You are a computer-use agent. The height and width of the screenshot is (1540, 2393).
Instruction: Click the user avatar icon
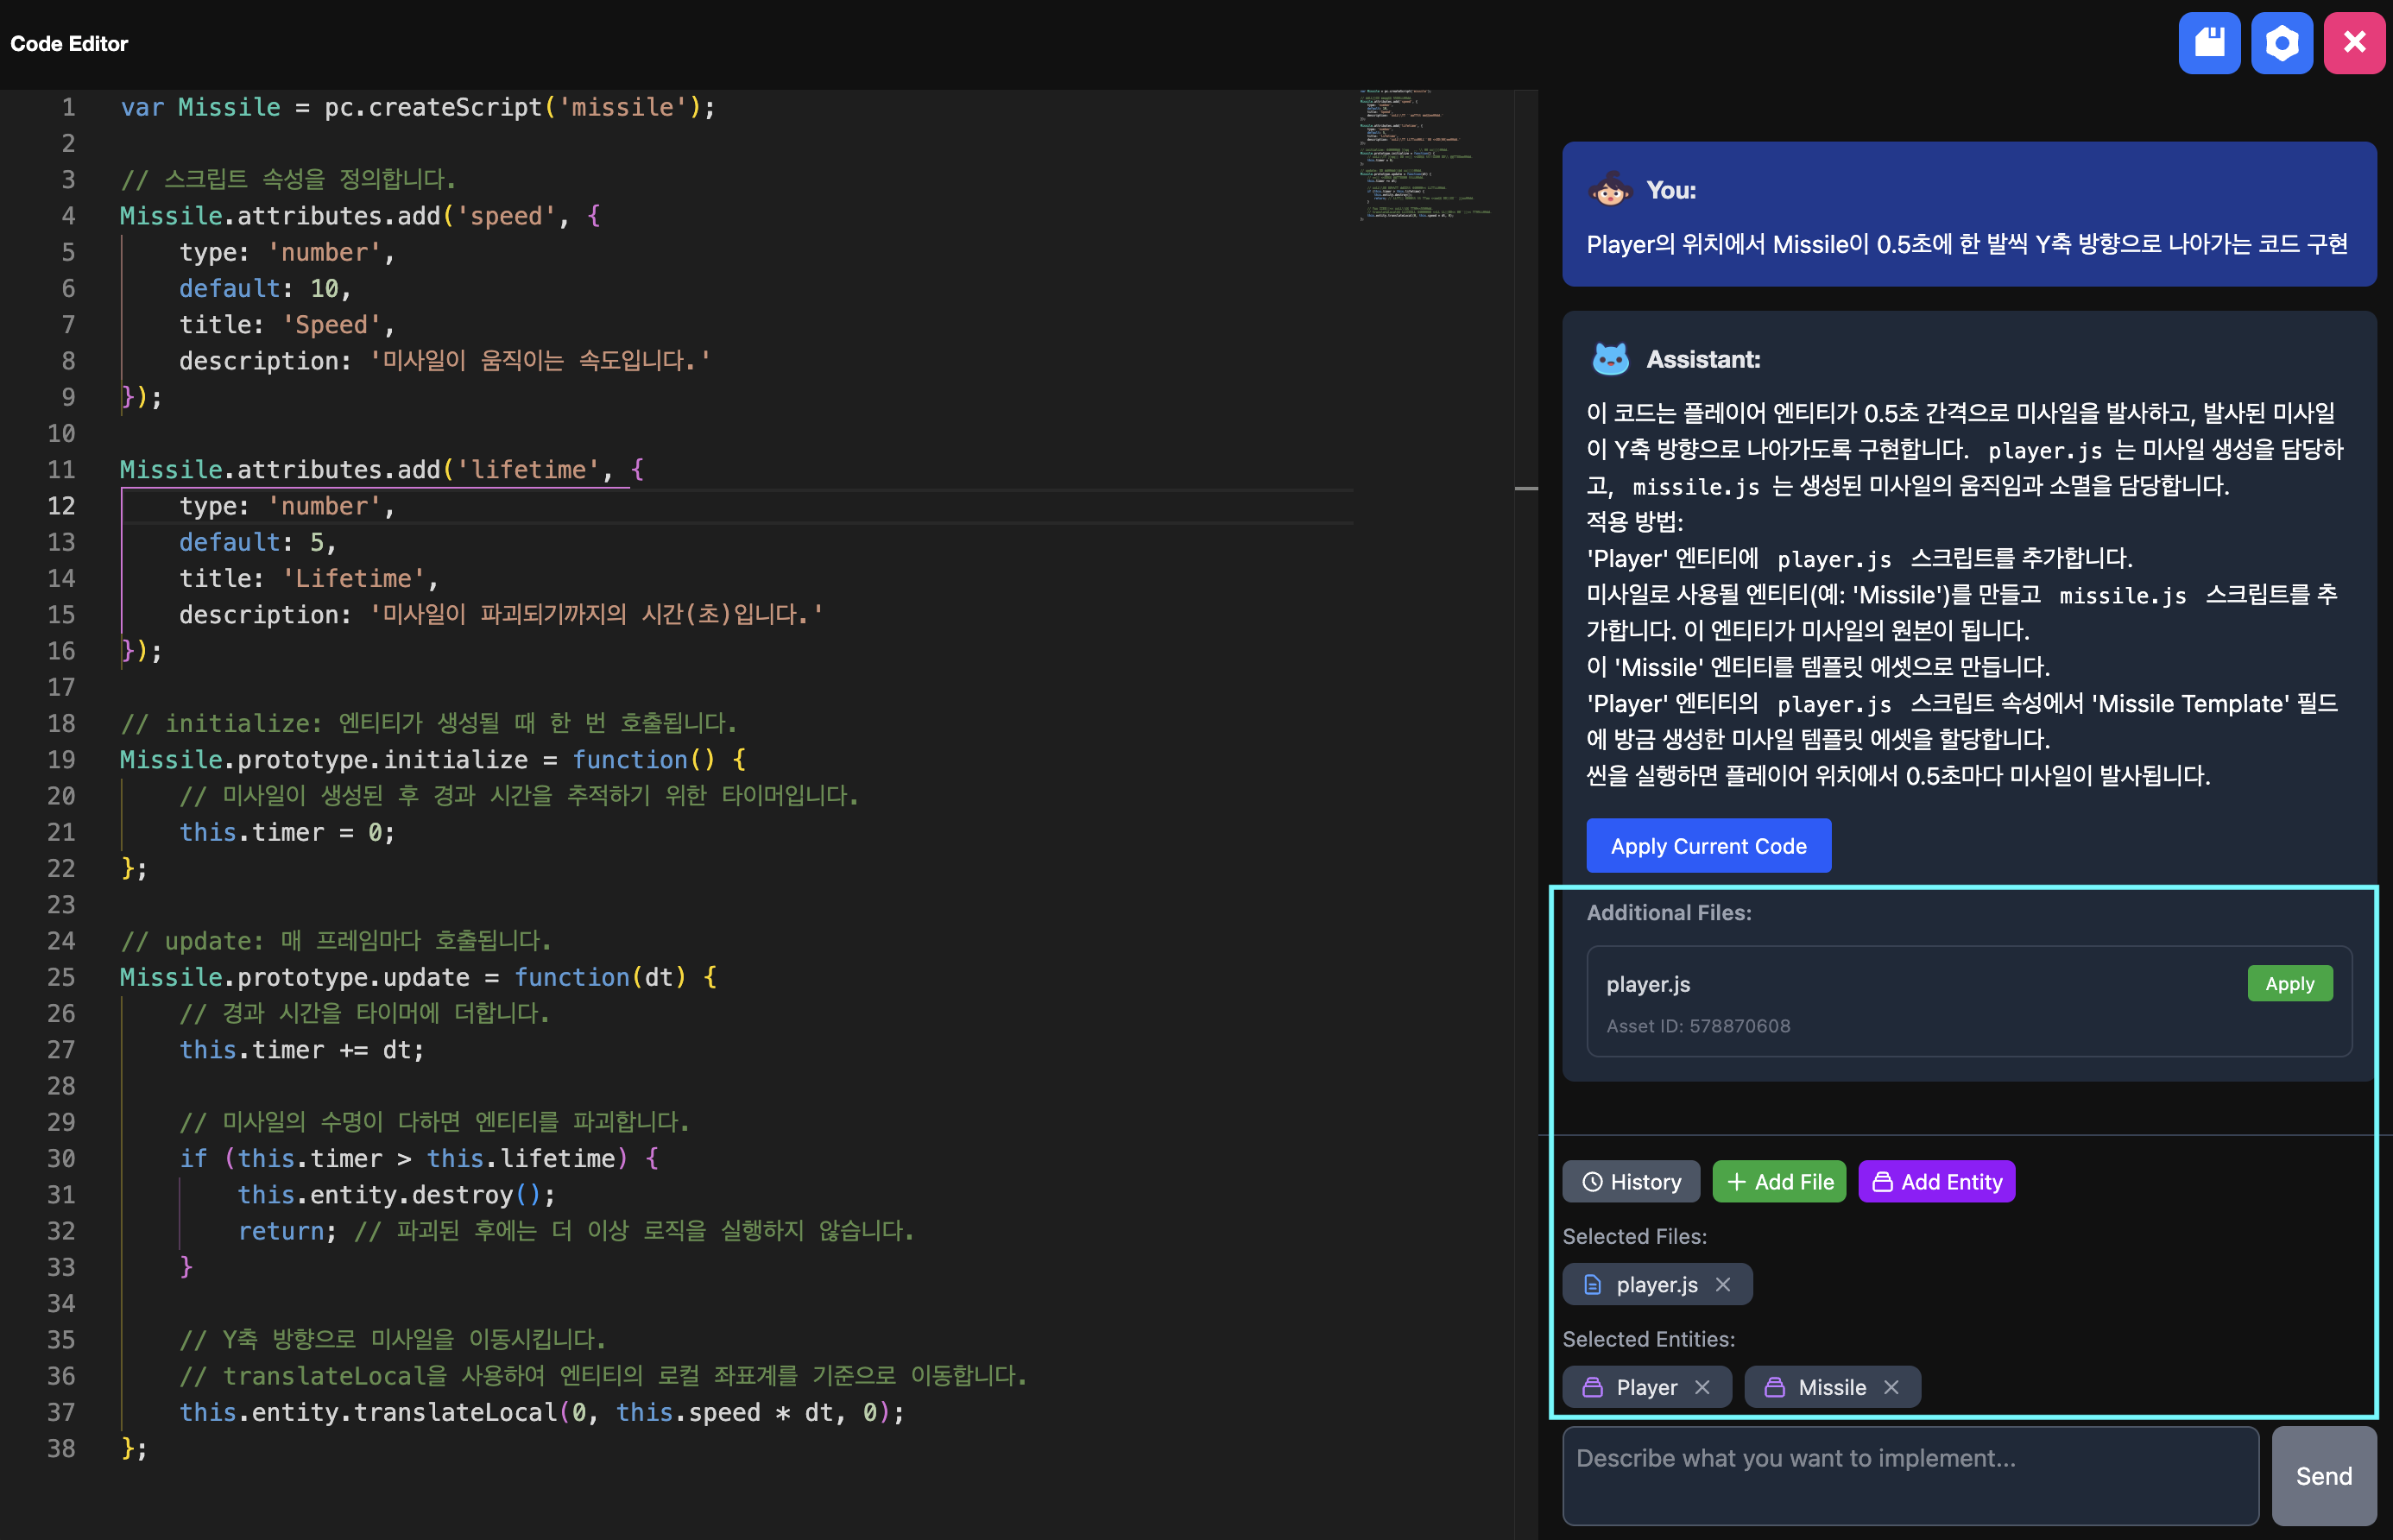pyautogui.click(x=1609, y=189)
